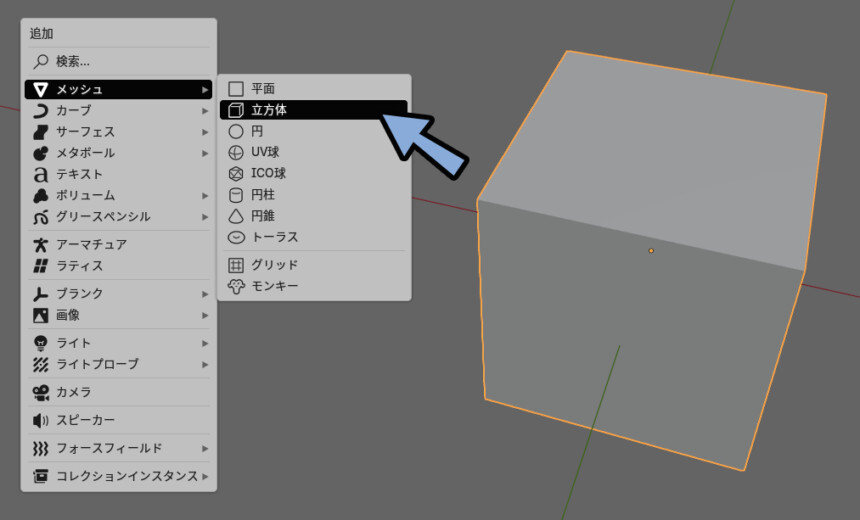The width and height of the screenshot is (860, 520).
Task: Click the スピーカー speaker icon
Action: click(41, 421)
